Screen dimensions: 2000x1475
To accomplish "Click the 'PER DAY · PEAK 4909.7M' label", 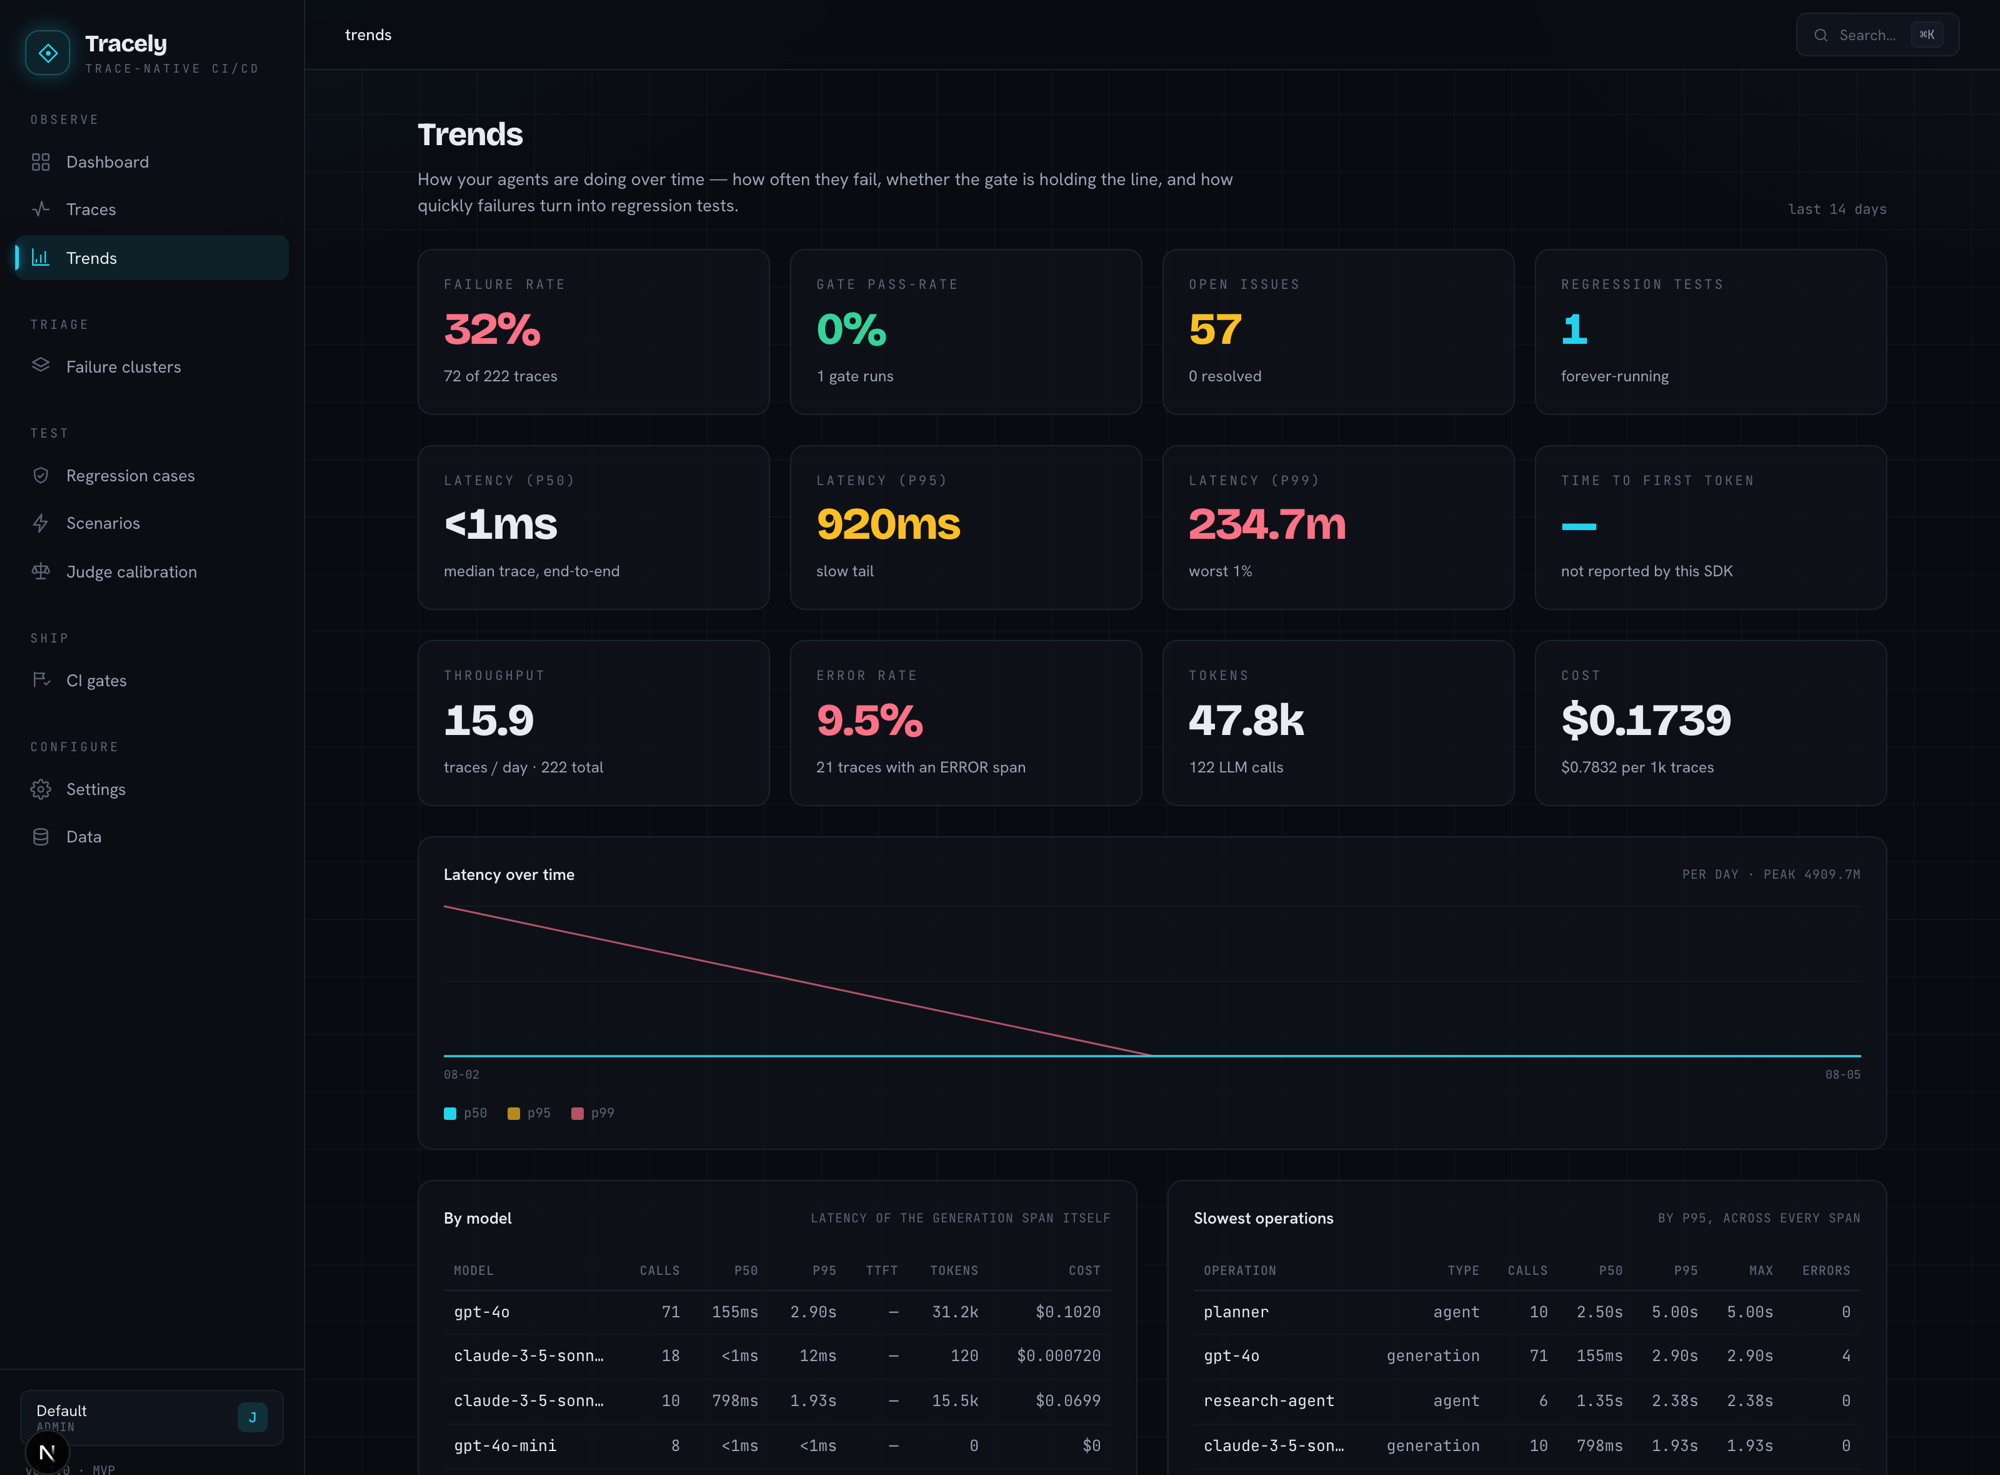I will coord(1771,874).
